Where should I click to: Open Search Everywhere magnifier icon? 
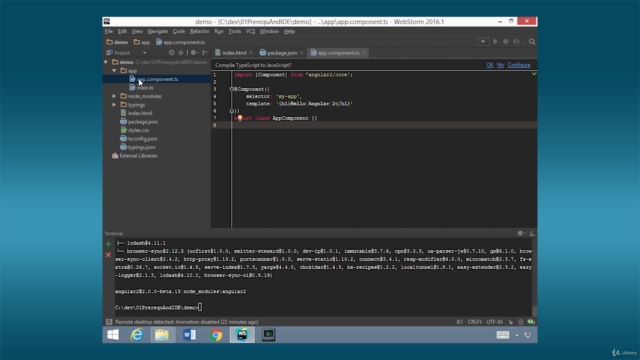[532, 42]
